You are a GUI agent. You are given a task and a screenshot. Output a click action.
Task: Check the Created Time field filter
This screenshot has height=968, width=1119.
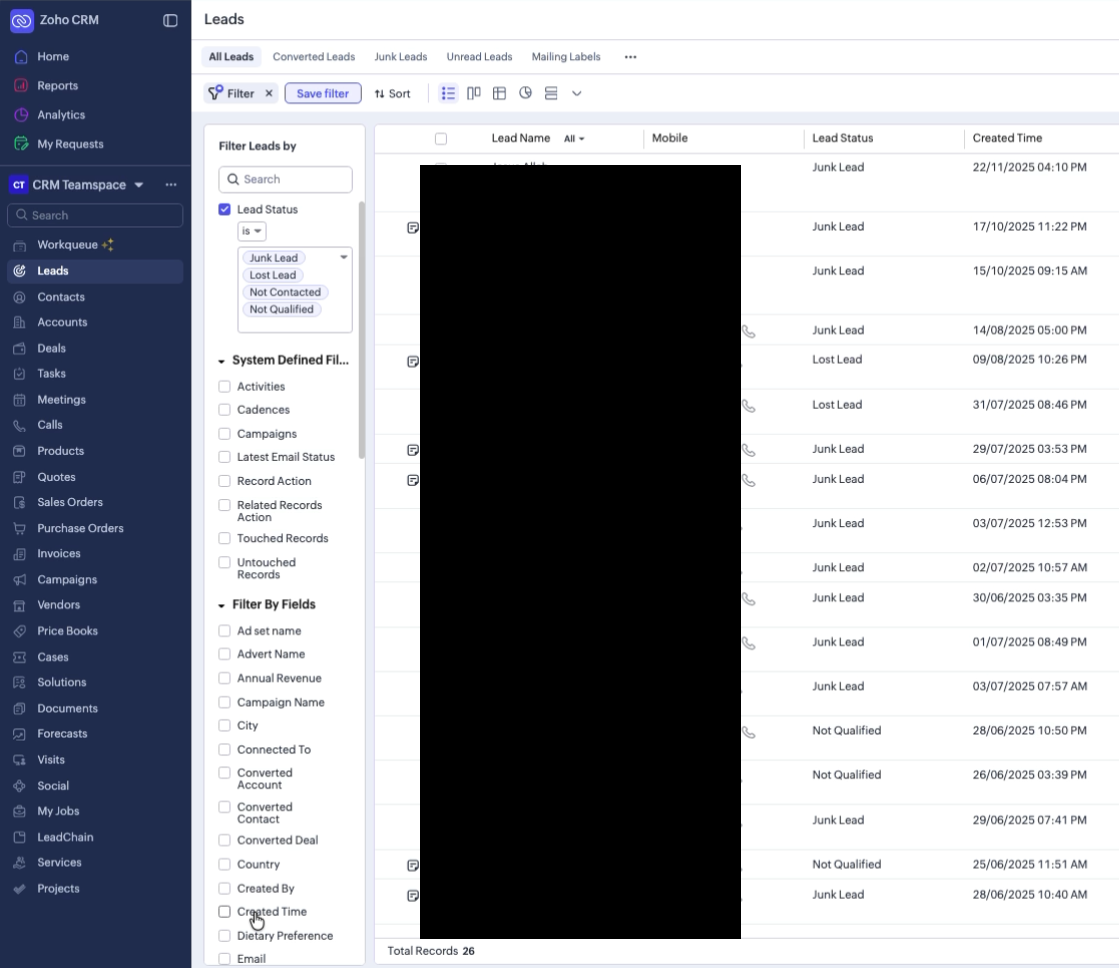225,912
